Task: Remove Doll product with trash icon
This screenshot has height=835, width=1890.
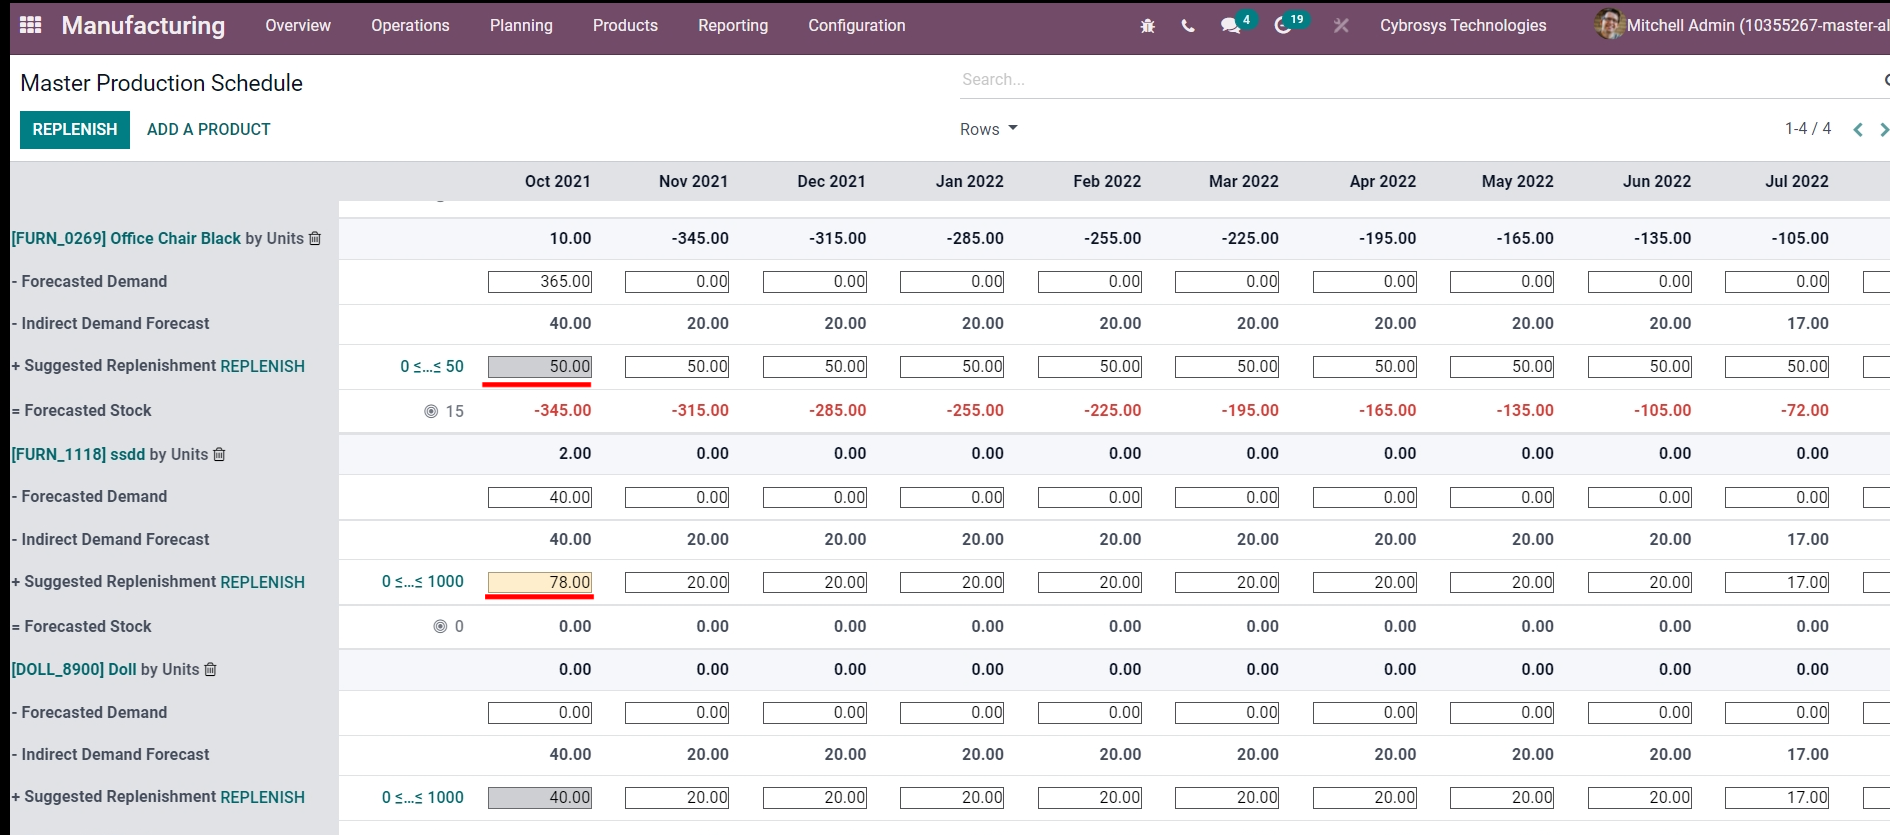Action: click(x=210, y=669)
